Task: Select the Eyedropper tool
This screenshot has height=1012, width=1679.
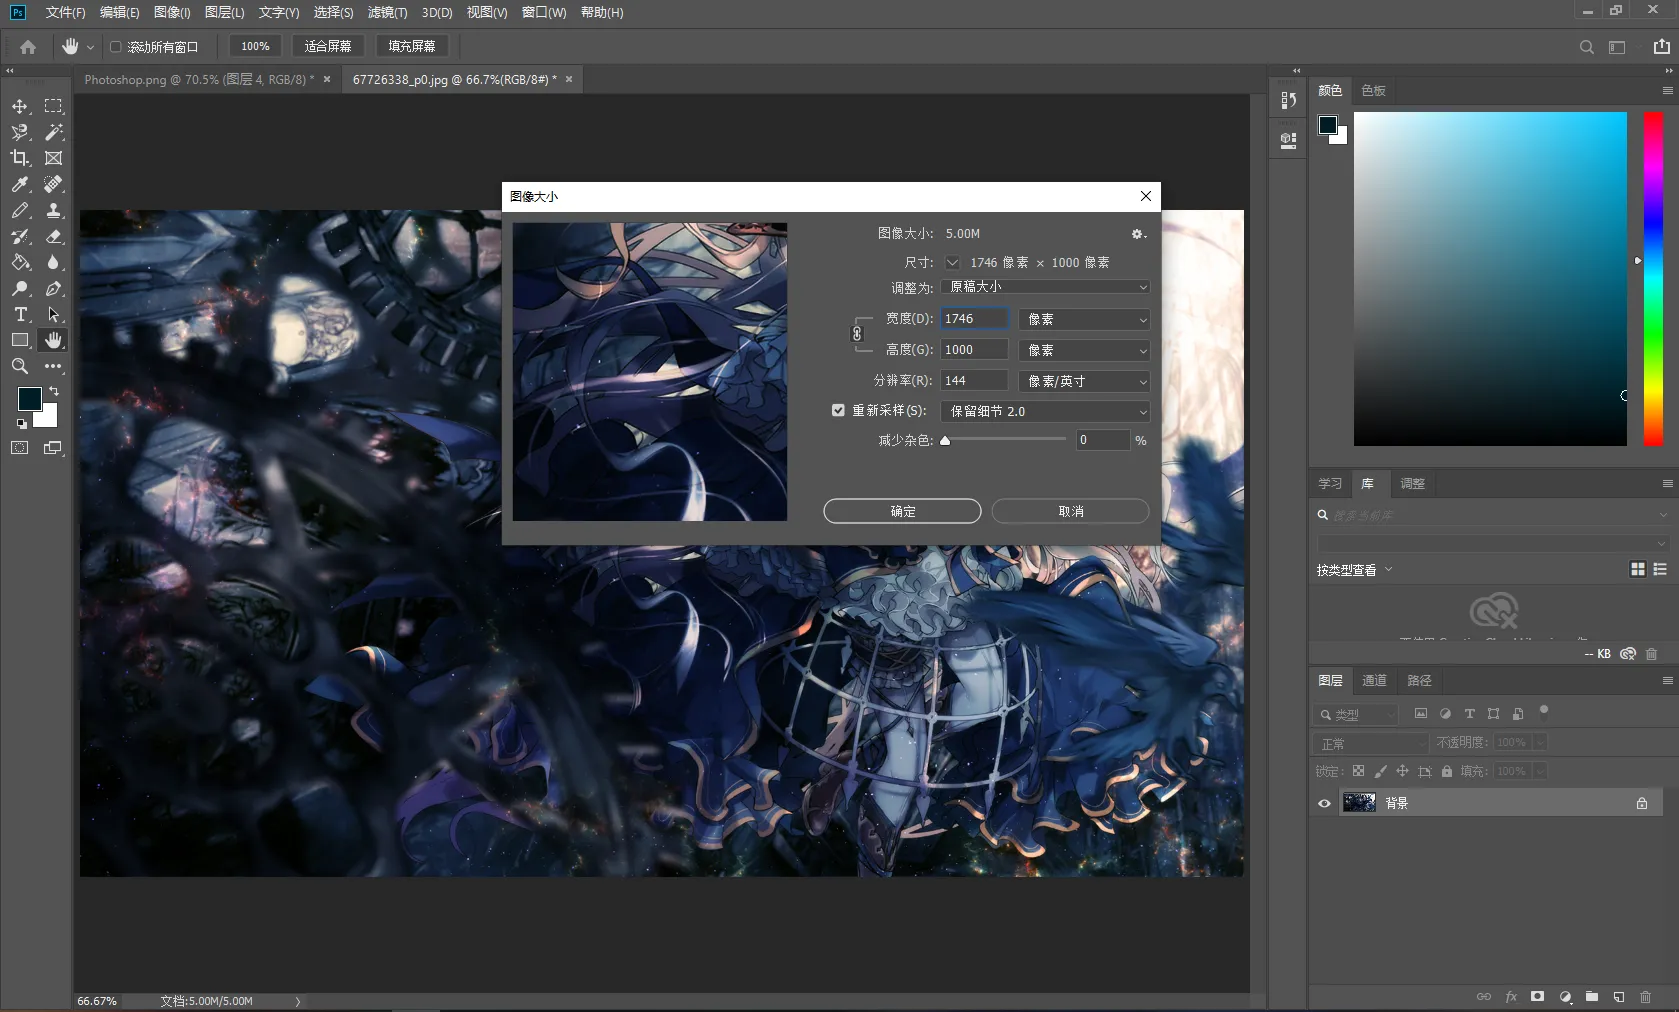Action: [20, 184]
